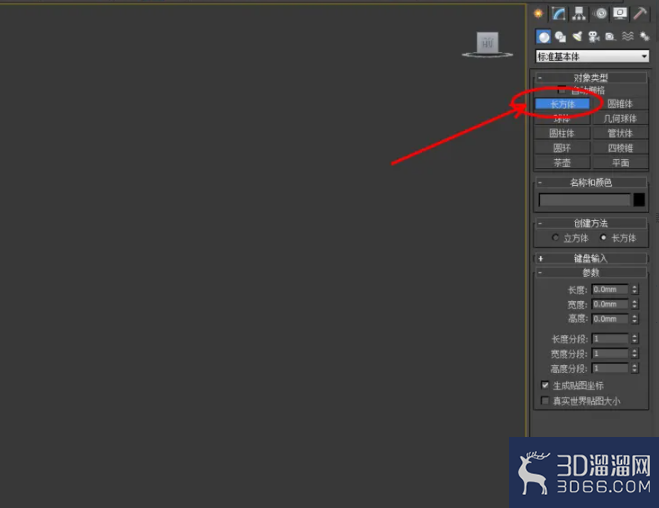The height and width of the screenshot is (508, 659).
Task: Select the Shapes category icon
Action: tap(560, 37)
